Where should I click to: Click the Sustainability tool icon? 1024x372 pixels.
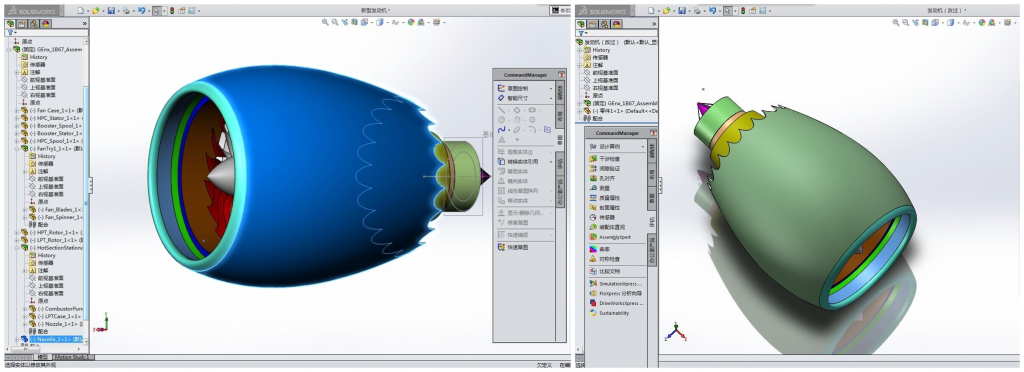593,313
